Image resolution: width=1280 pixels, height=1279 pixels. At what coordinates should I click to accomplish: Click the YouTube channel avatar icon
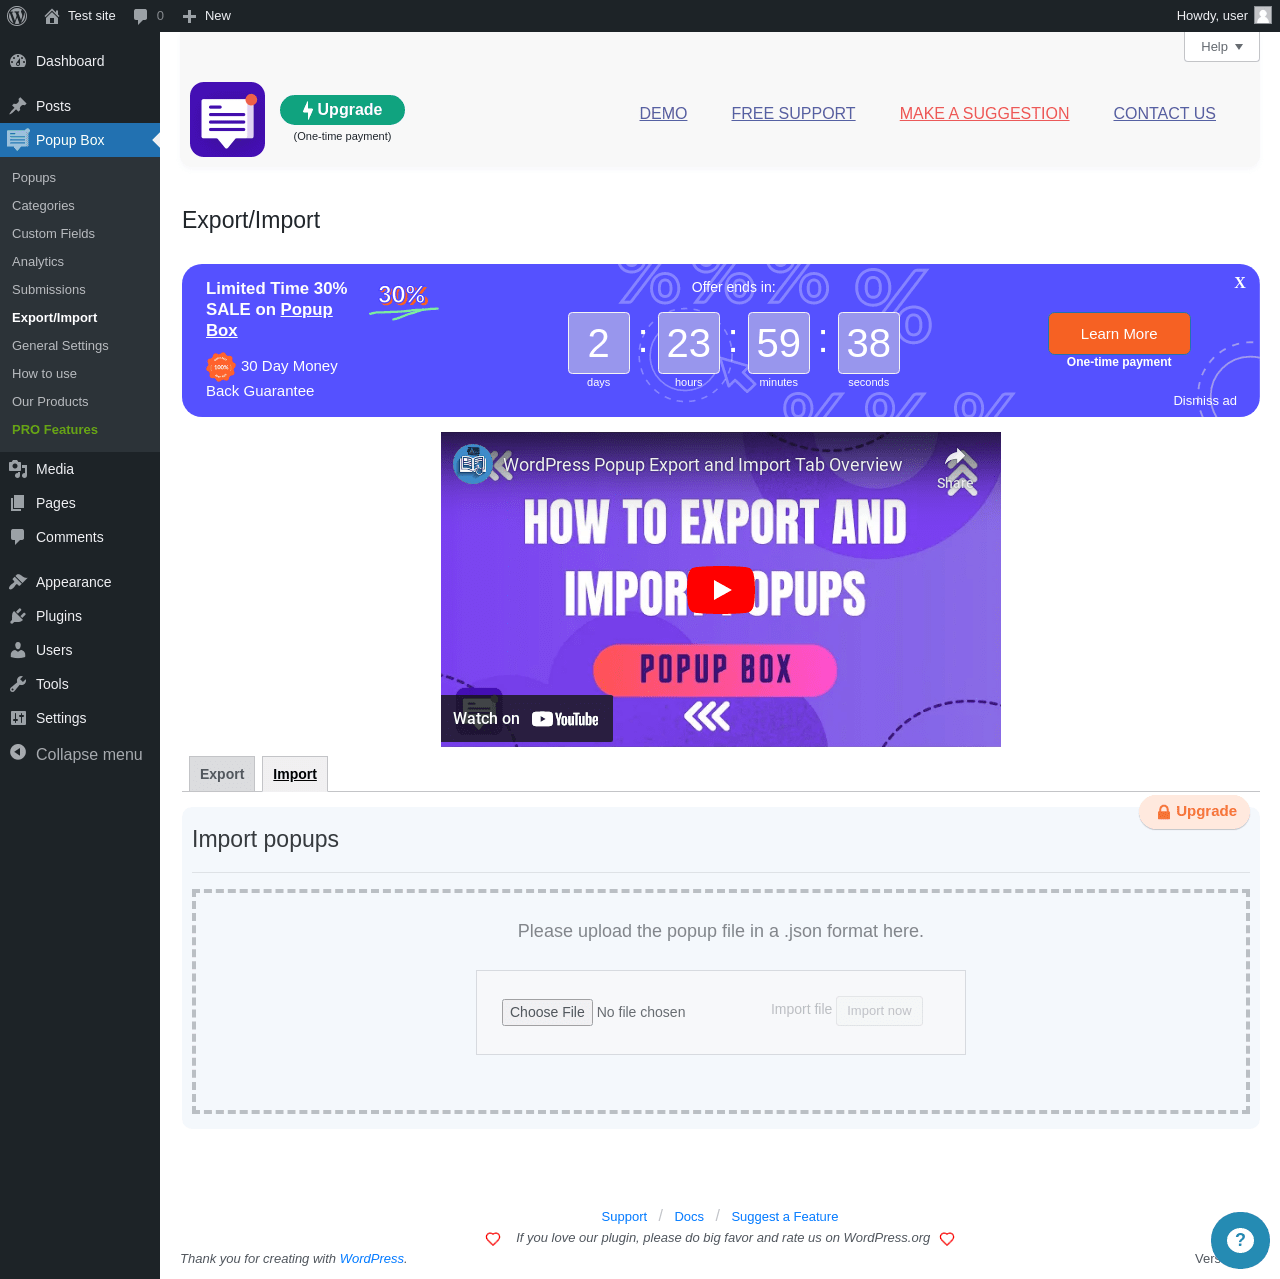point(473,464)
